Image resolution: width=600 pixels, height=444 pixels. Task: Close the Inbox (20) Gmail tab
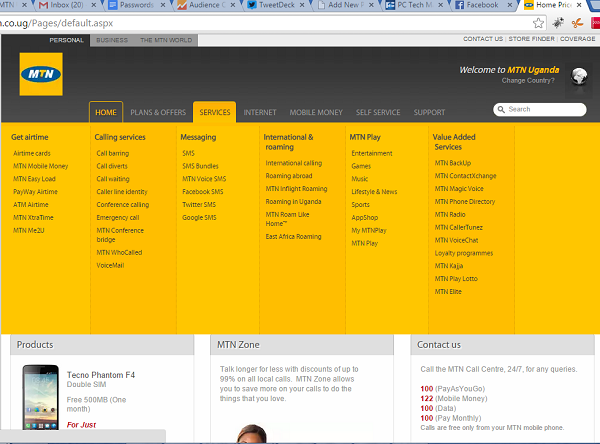pyautogui.click(x=93, y=5)
